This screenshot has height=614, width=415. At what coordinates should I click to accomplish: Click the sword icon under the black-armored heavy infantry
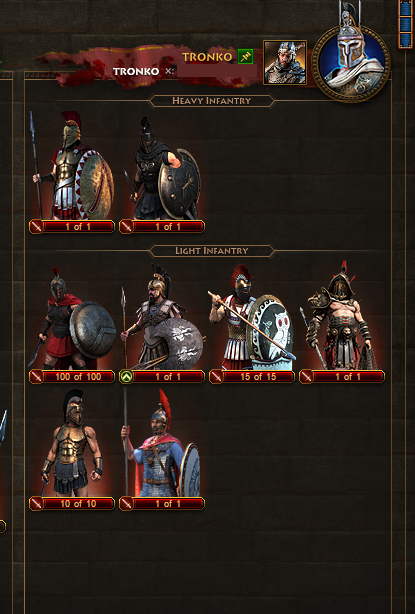point(126,227)
